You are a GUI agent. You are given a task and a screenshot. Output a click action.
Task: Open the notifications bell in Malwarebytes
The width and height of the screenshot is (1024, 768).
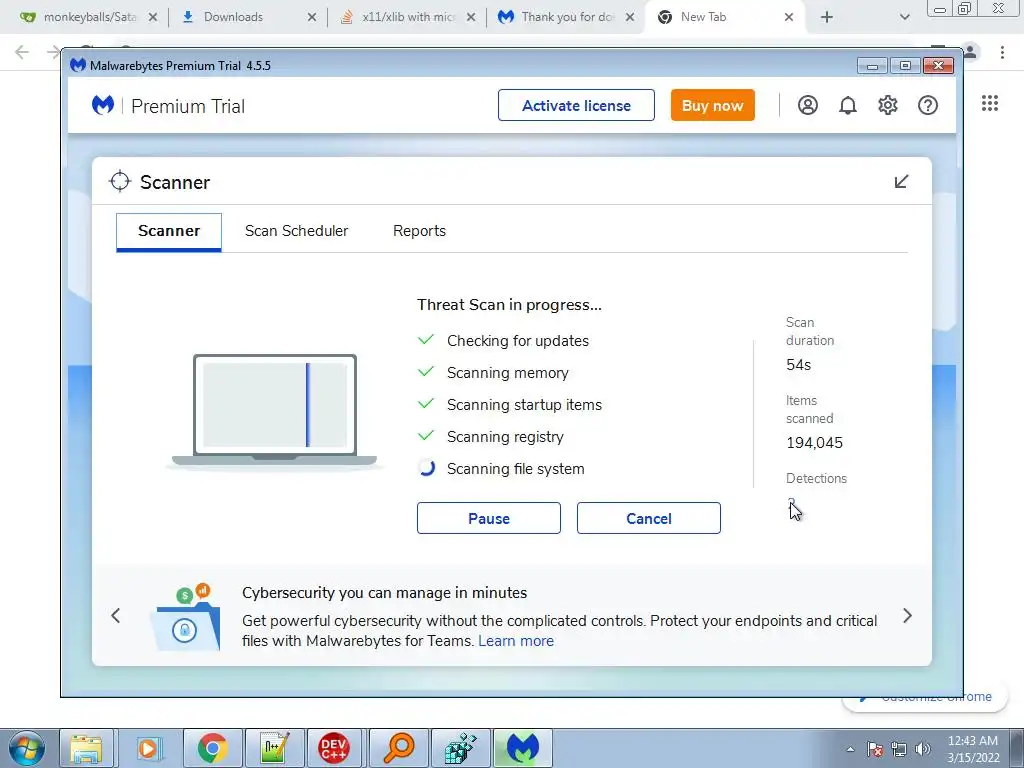click(848, 105)
